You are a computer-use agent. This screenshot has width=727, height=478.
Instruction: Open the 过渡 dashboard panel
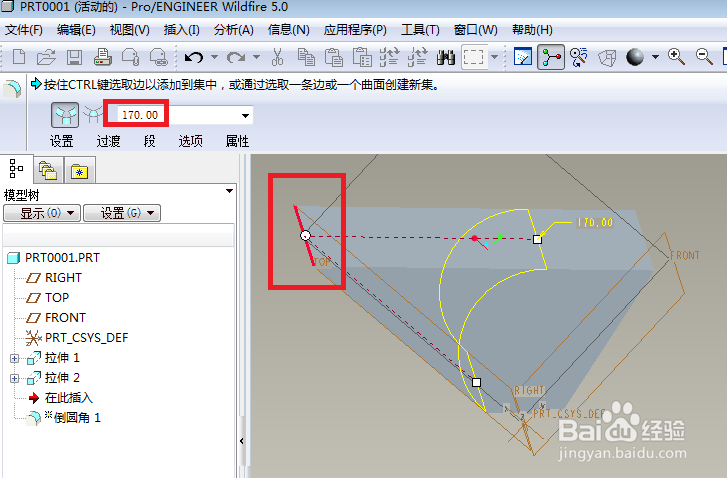pos(108,141)
